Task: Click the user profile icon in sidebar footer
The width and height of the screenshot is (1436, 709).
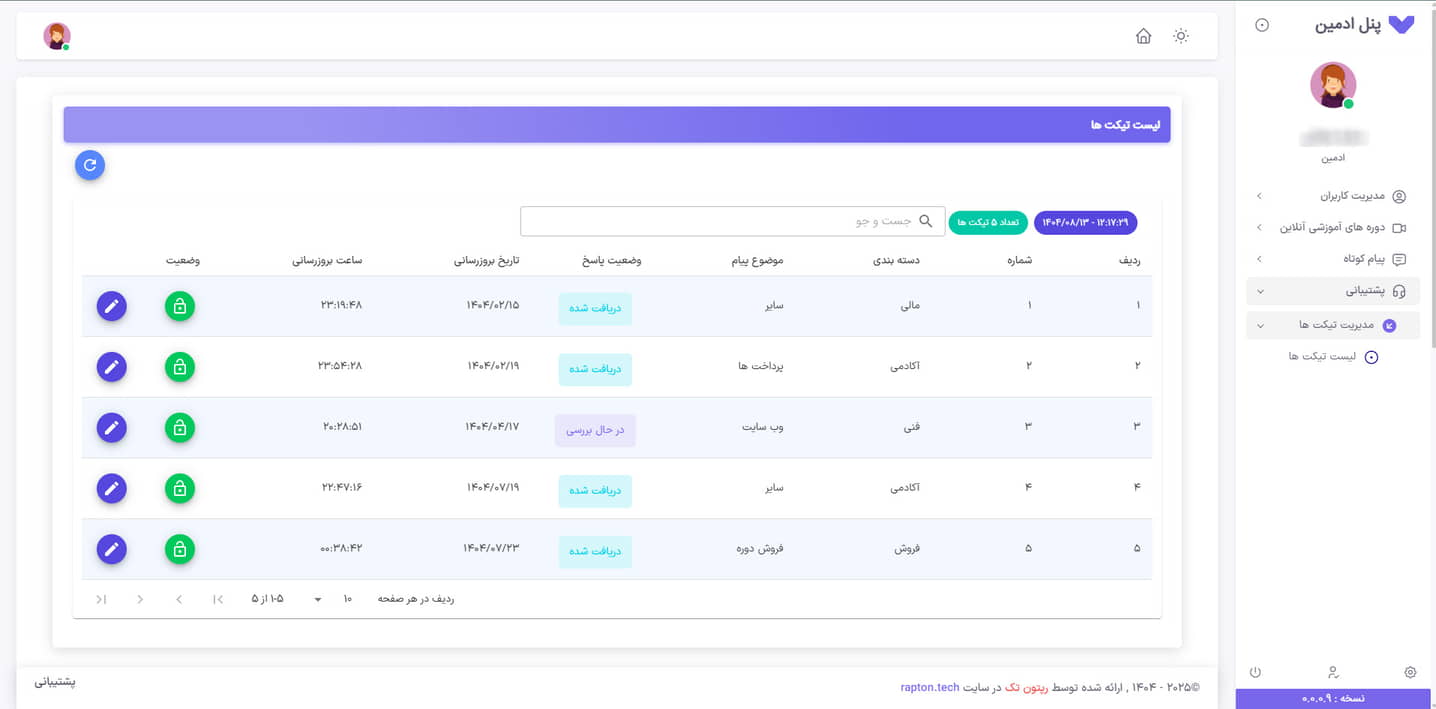Action: pyautogui.click(x=1332, y=672)
